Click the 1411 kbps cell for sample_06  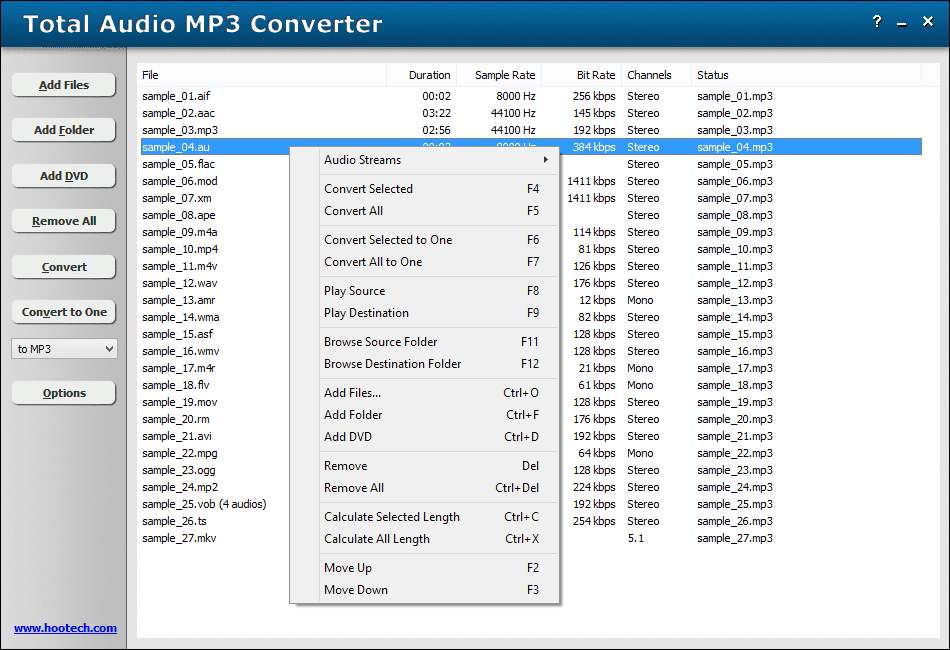[x=591, y=181]
